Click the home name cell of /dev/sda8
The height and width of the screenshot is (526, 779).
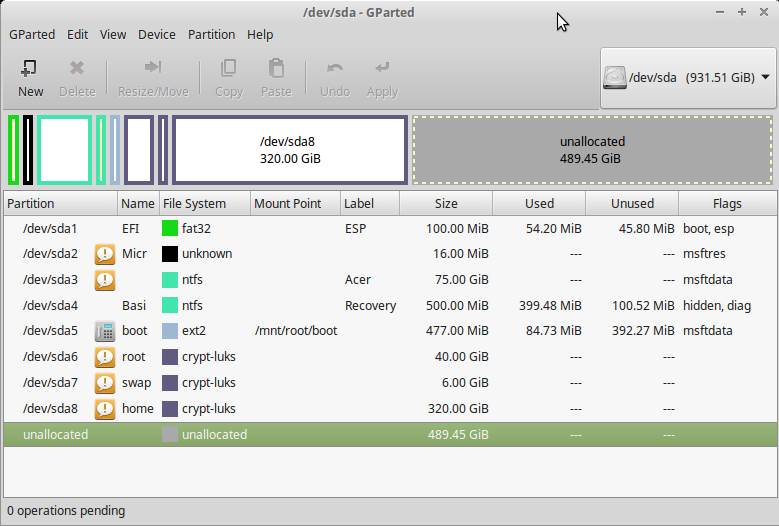tap(138, 409)
